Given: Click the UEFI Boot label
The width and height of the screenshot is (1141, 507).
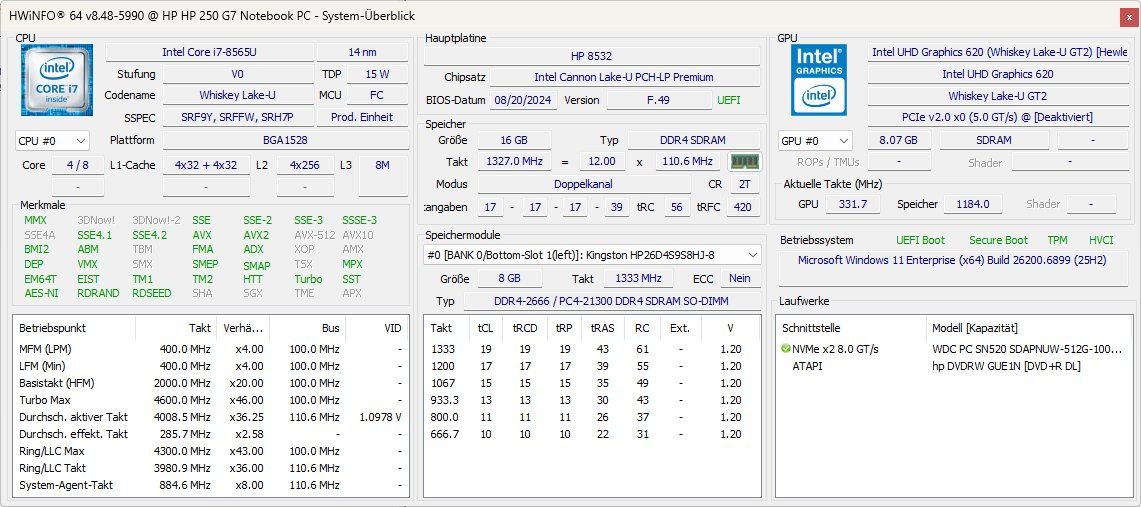Looking at the screenshot, I should (921, 240).
